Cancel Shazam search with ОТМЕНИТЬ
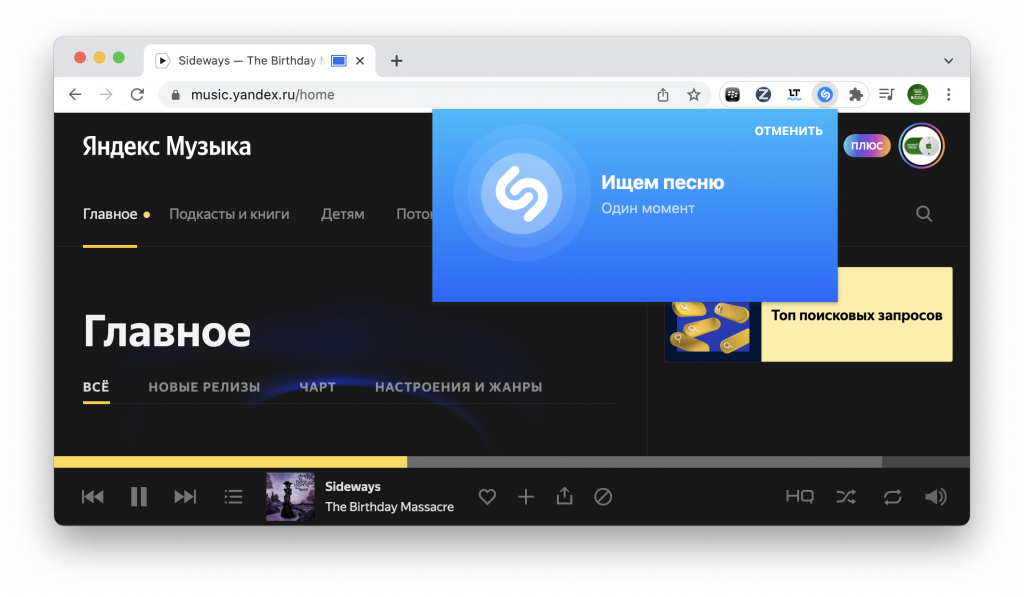The width and height of the screenshot is (1024, 597). click(788, 131)
